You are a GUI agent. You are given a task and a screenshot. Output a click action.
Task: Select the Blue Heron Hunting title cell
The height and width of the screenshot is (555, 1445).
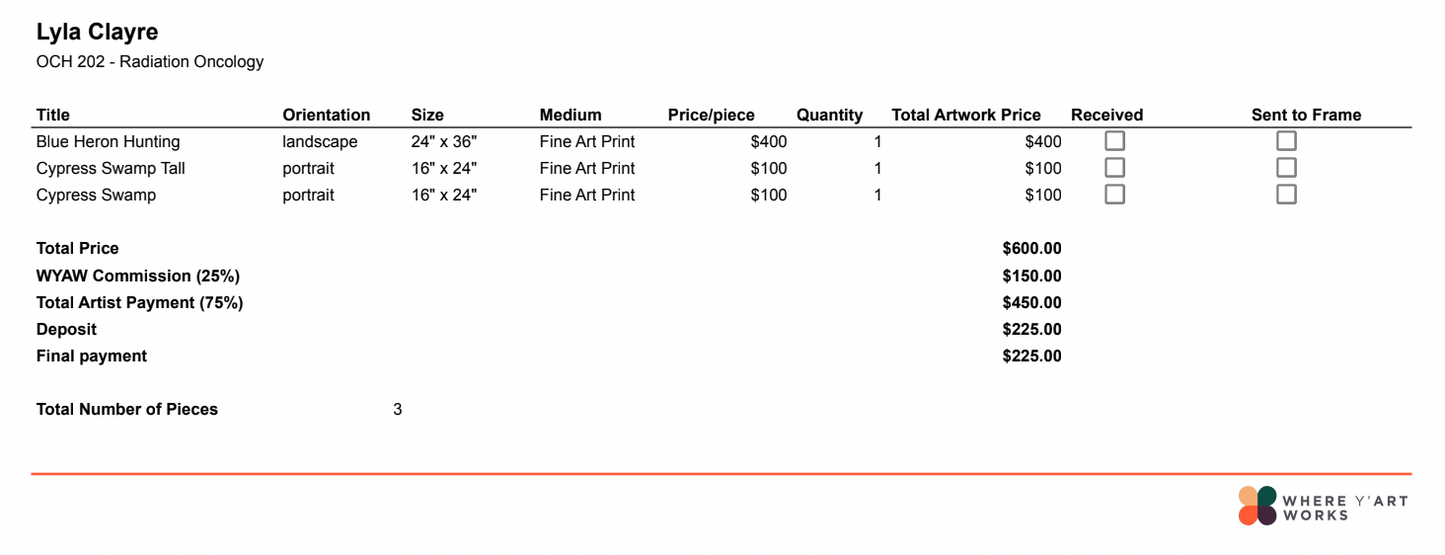point(108,142)
